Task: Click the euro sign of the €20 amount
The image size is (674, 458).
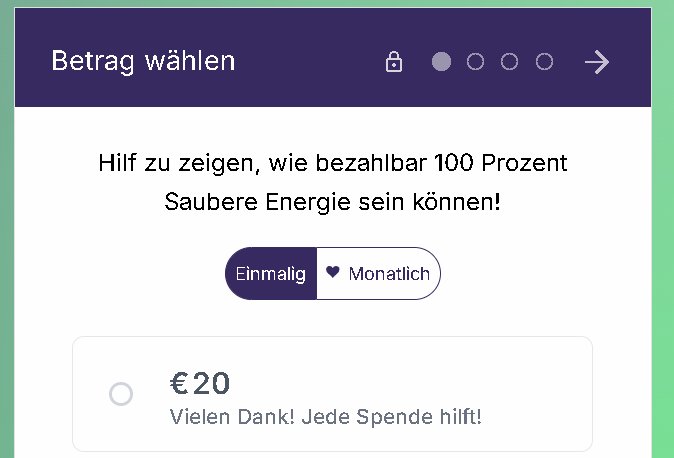Action: (179, 383)
